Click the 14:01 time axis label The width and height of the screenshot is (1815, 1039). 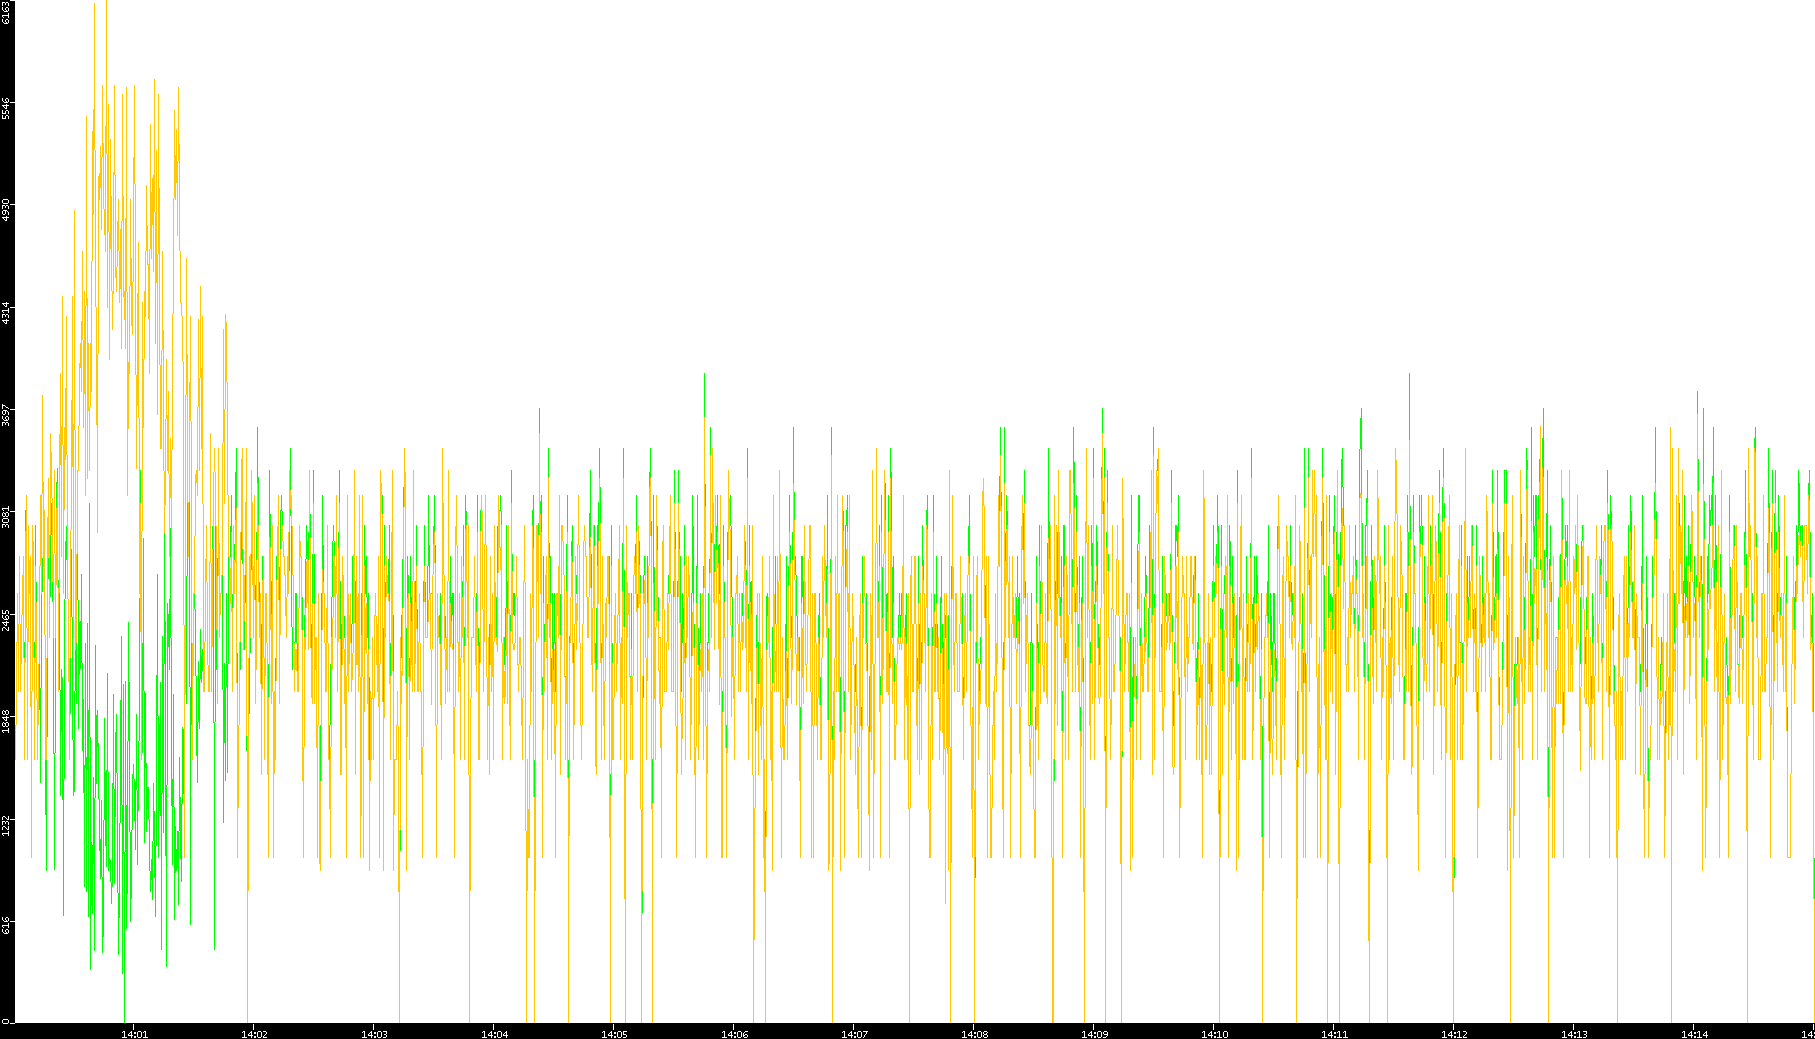134,1034
